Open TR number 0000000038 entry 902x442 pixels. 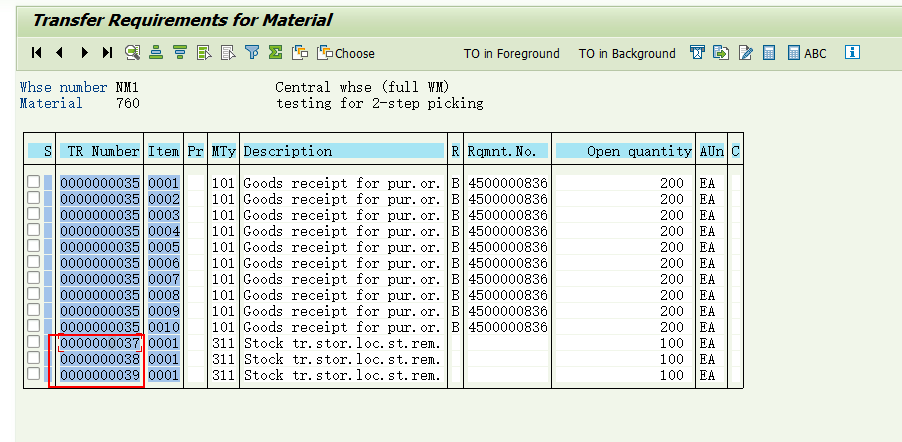[x=100, y=359]
